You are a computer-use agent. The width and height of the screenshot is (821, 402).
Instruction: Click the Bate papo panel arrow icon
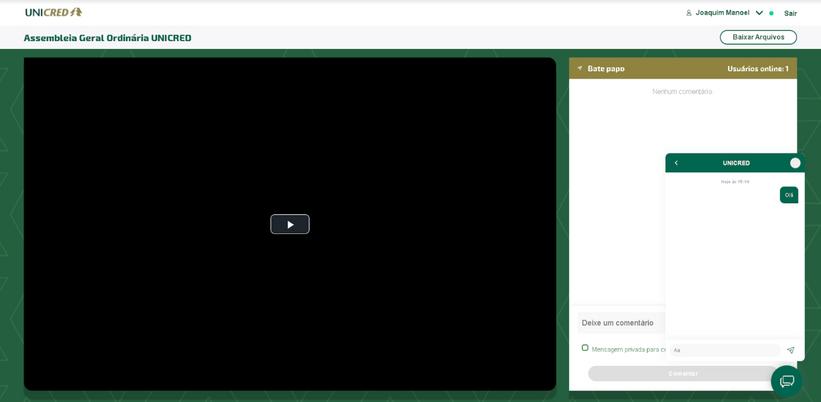[x=580, y=69]
